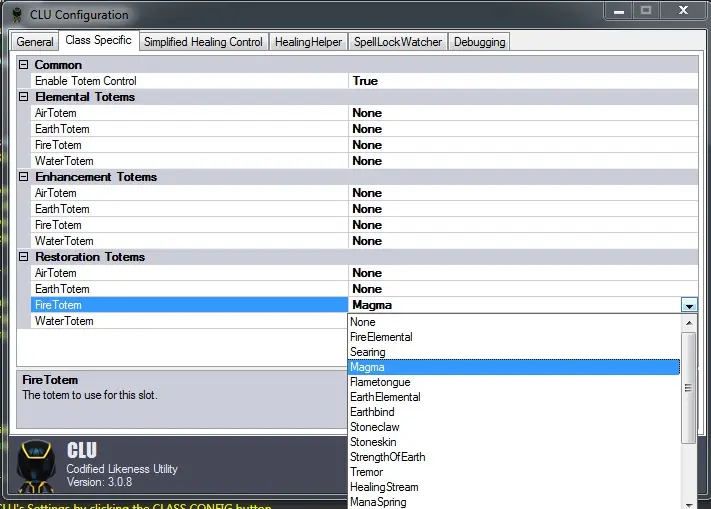Select the Restoration WaterTotem row
This screenshot has height=509, width=711.
[x=64, y=321]
